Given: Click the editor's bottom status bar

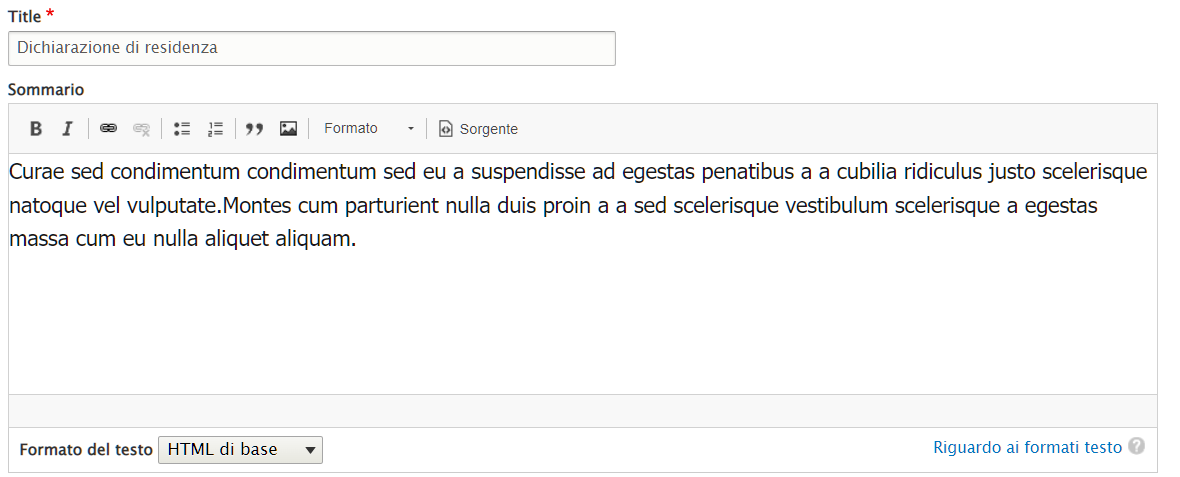Looking at the screenshot, I should [x=582, y=410].
